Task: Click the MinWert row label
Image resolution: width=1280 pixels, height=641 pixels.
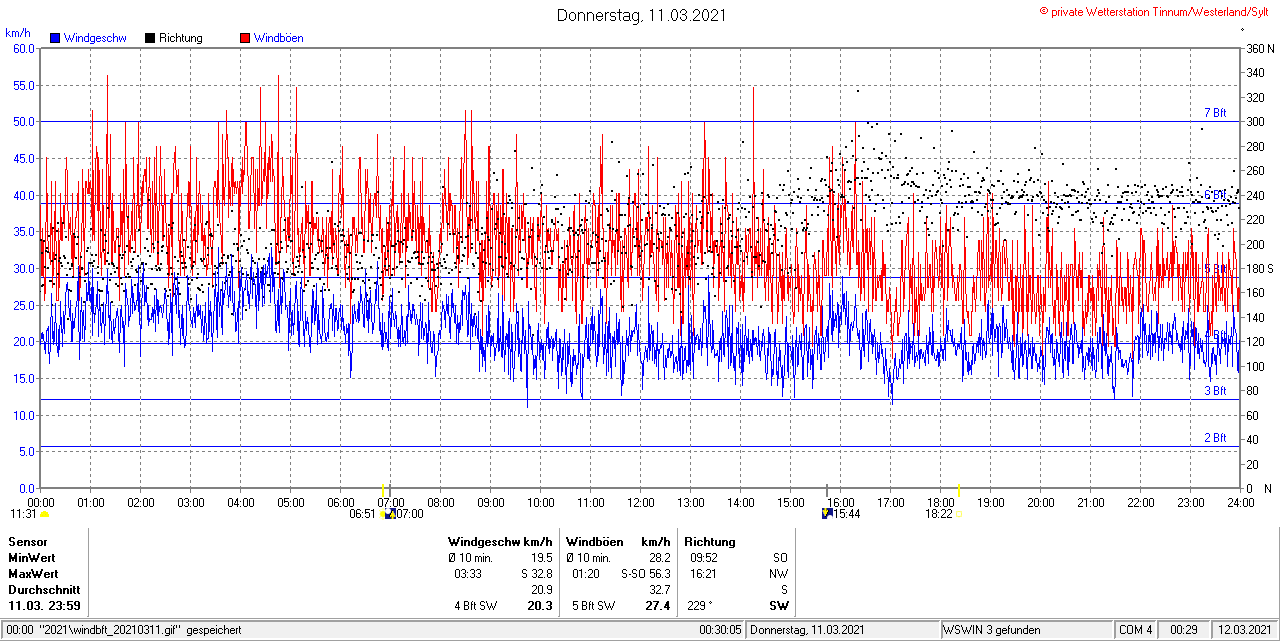Action: point(32,558)
